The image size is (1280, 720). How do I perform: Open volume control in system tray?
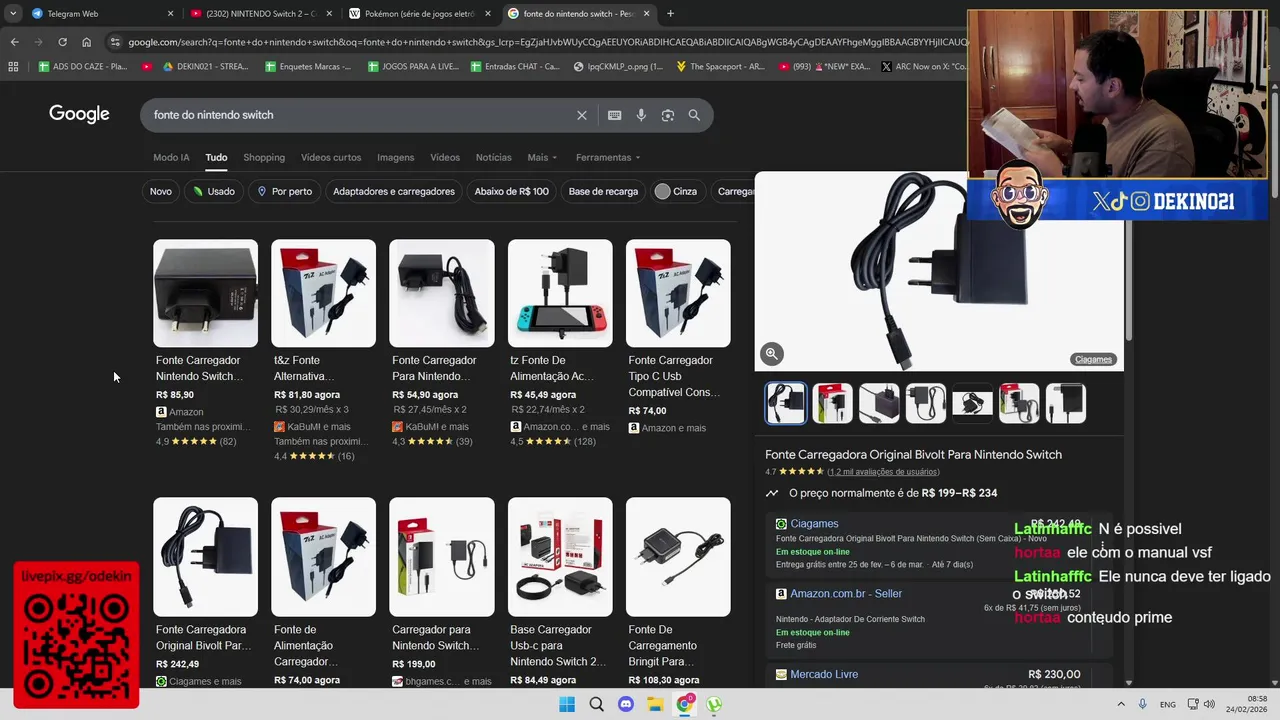click(x=1209, y=704)
